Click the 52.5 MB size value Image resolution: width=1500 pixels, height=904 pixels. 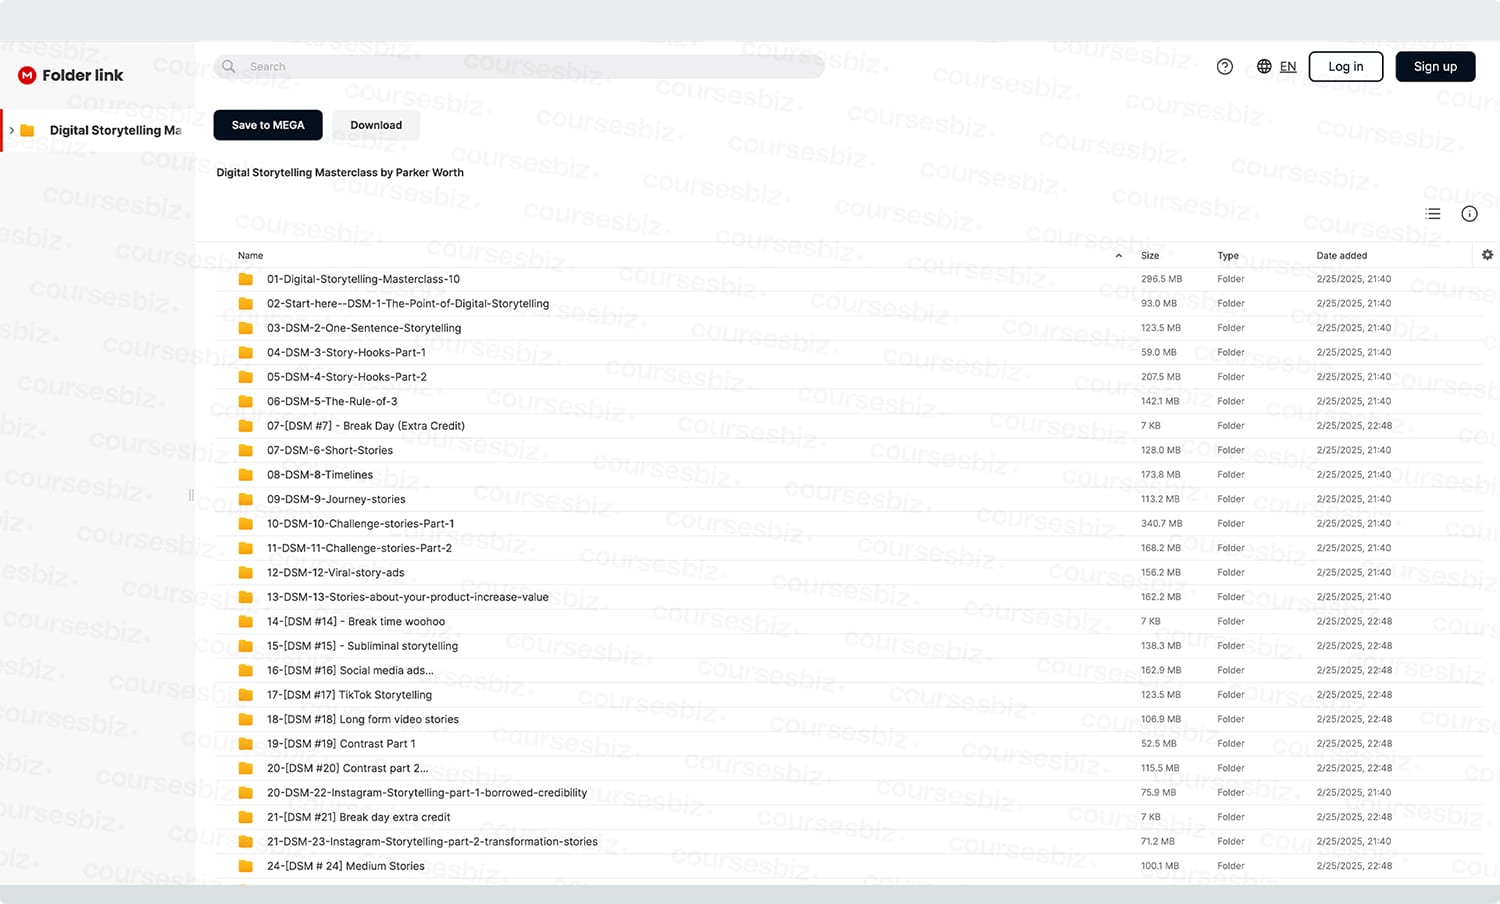tap(1158, 744)
